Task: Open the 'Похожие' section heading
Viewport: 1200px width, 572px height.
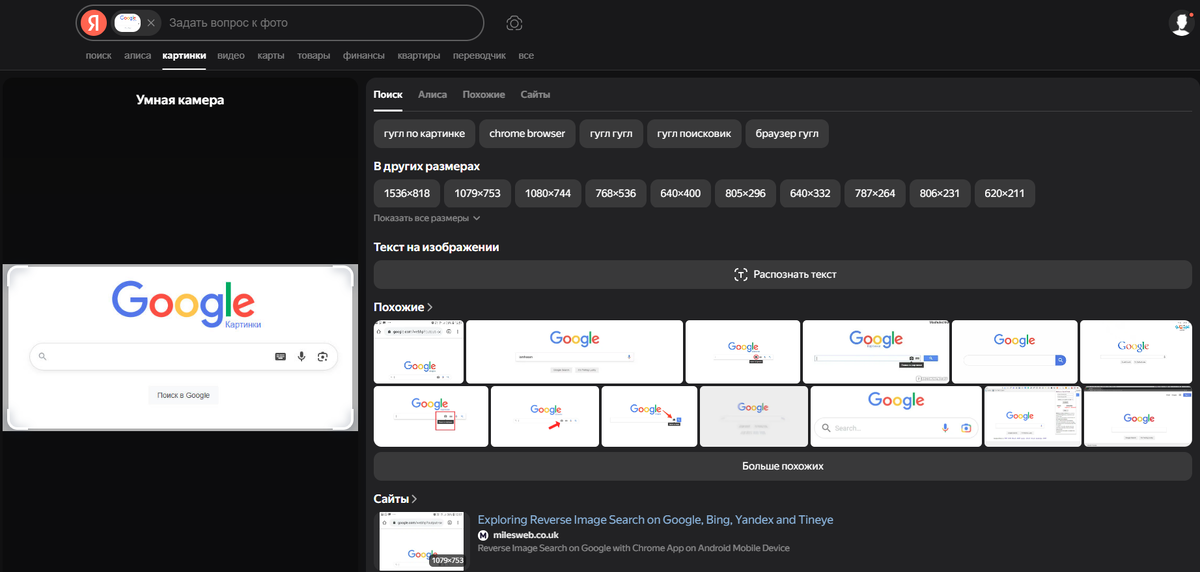Action: pyautogui.click(x=403, y=307)
